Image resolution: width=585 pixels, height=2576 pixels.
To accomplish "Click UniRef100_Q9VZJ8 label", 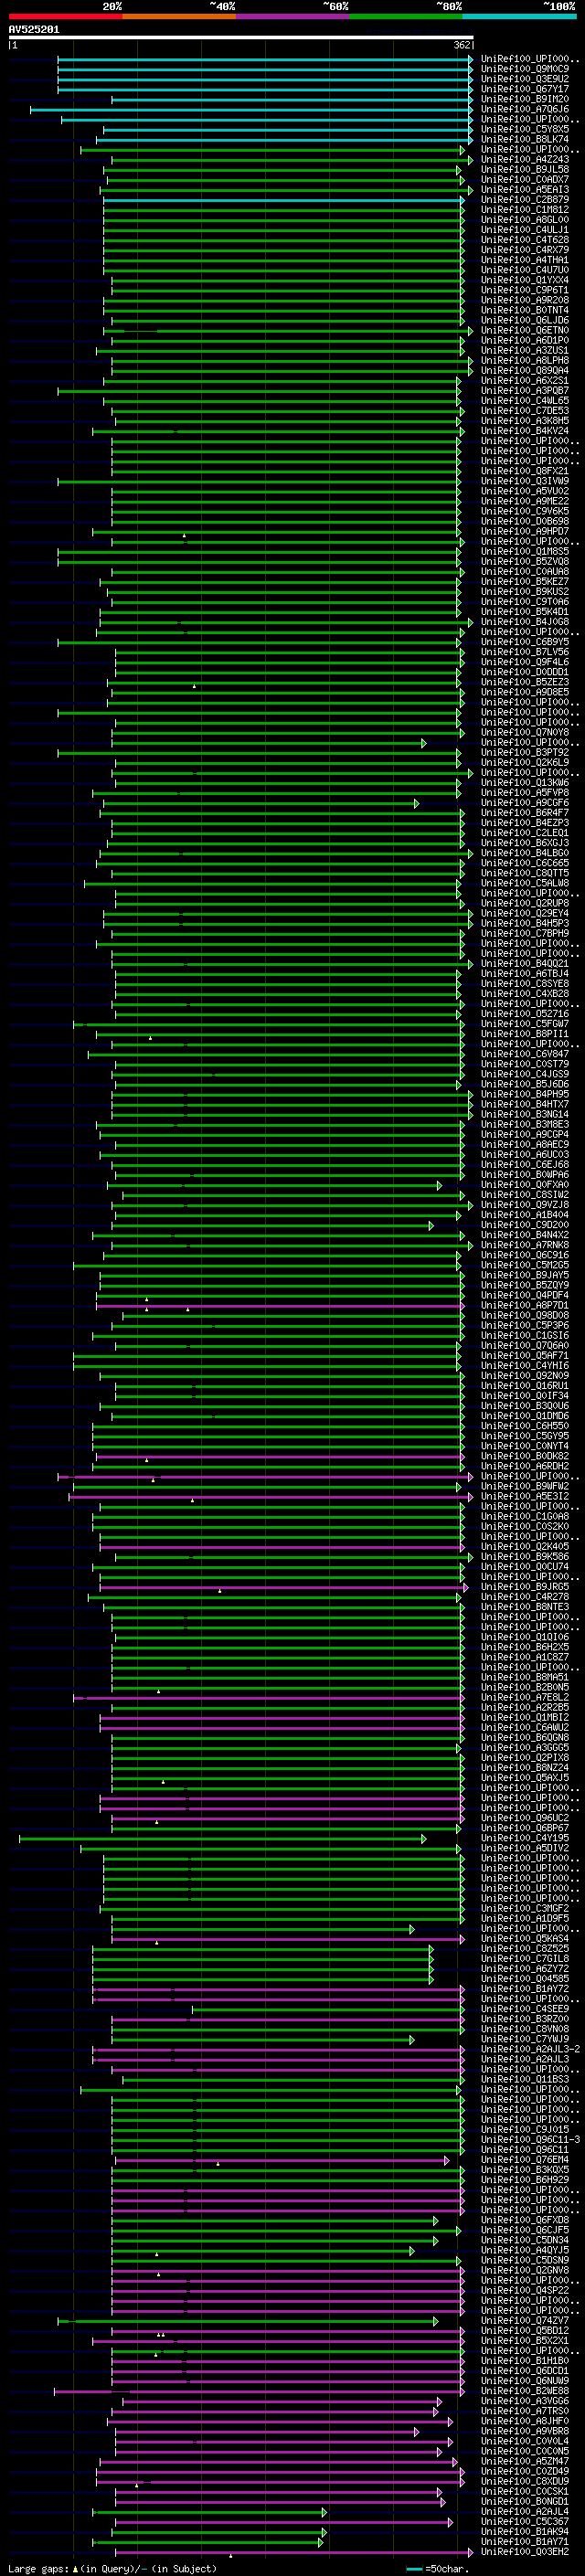I will coord(525,1205).
